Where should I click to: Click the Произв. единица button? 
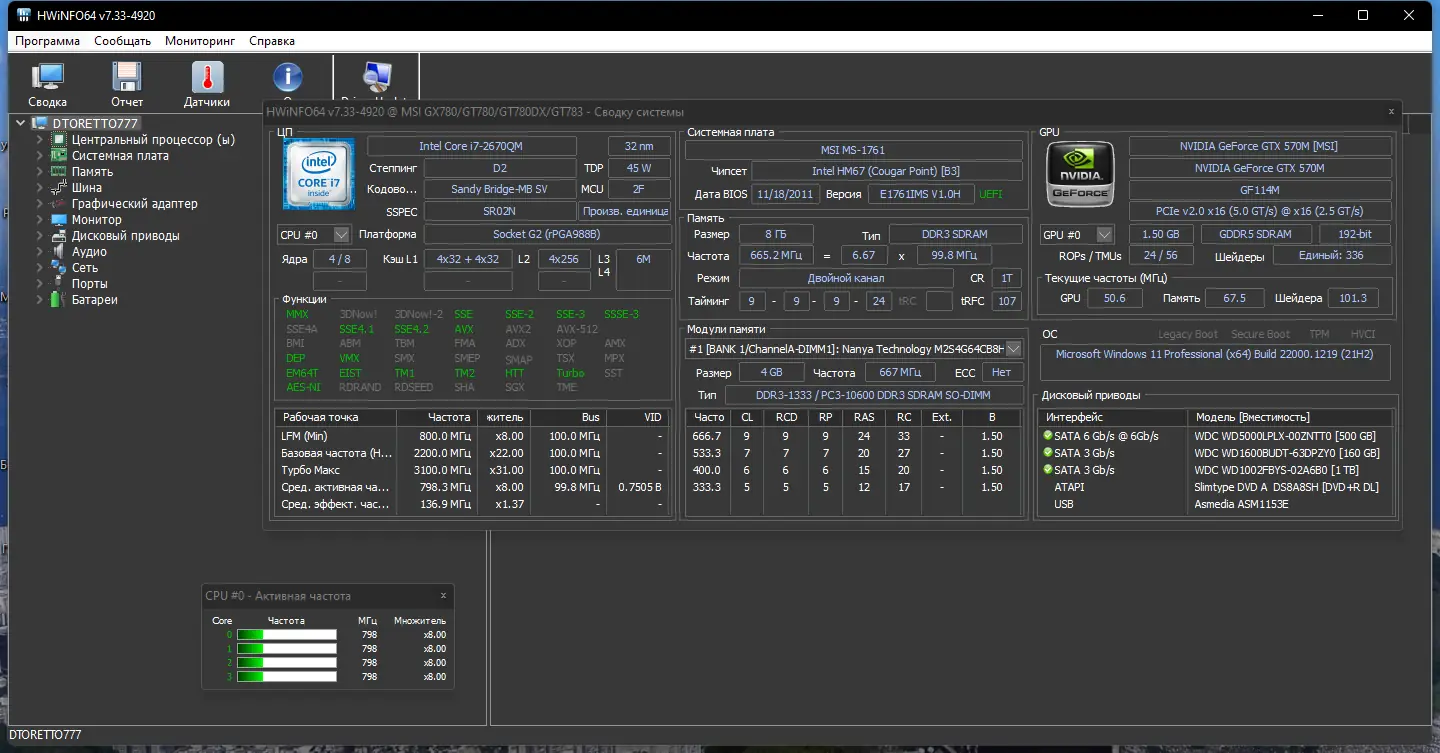tap(625, 211)
